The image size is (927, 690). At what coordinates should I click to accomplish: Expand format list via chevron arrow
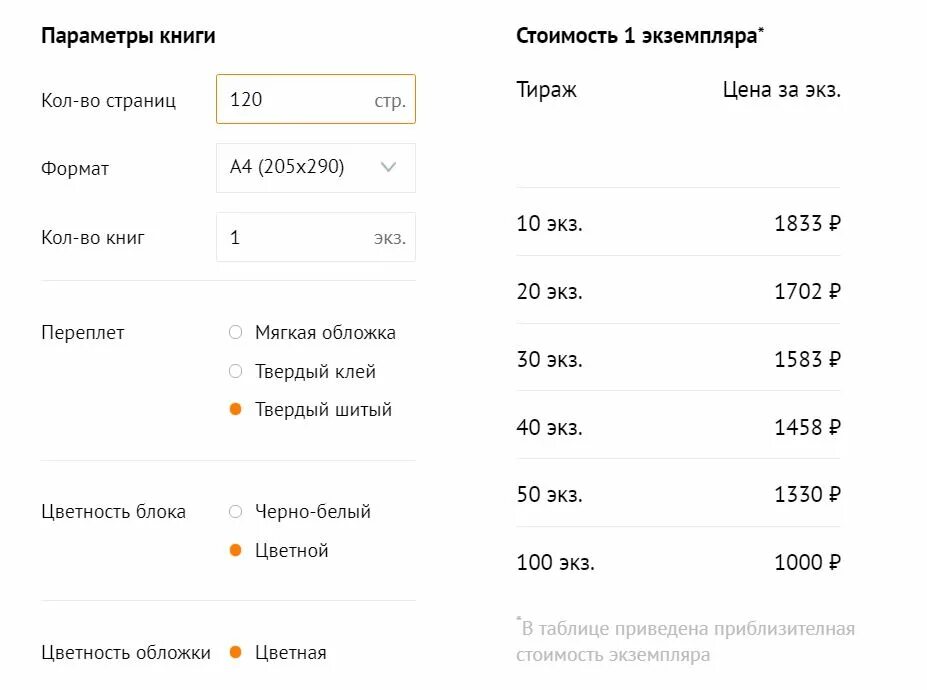point(388,167)
